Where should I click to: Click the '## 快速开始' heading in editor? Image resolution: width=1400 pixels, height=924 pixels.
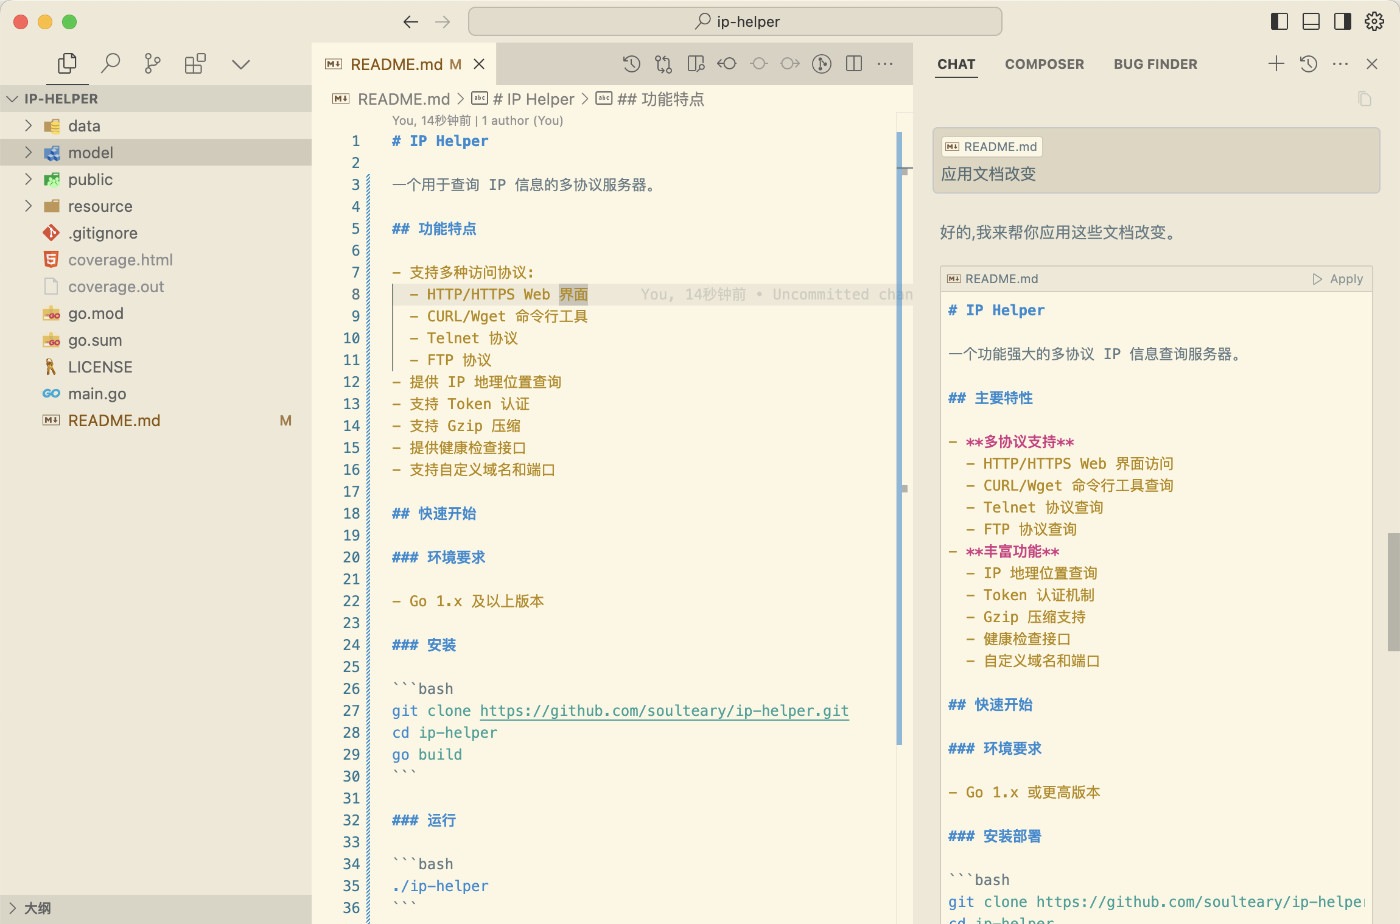pos(434,513)
